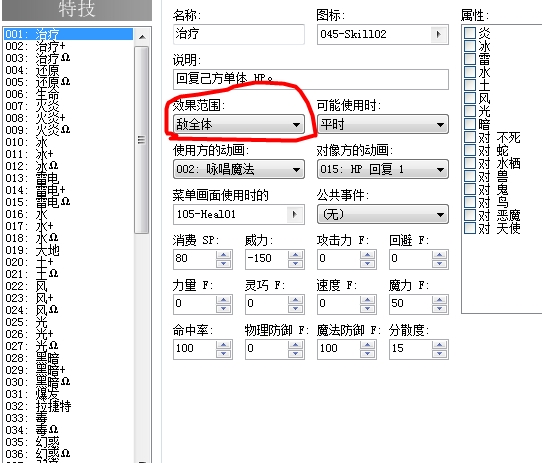Screen dimensions: 542x463
Task: Enable the 暗 attribute checkbox
Action: (x=470, y=124)
